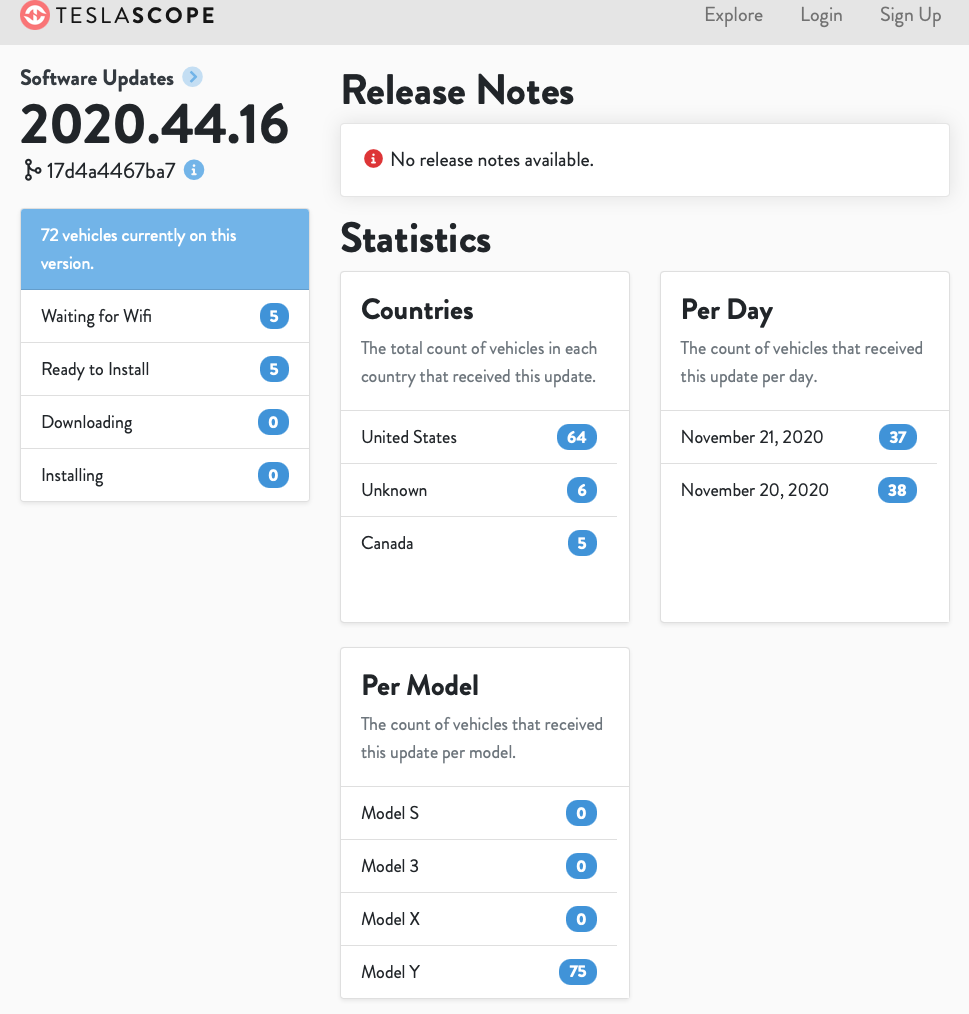The width and height of the screenshot is (969, 1014).
Task: Click the TESLASCOPE brand name
Action: (135, 15)
